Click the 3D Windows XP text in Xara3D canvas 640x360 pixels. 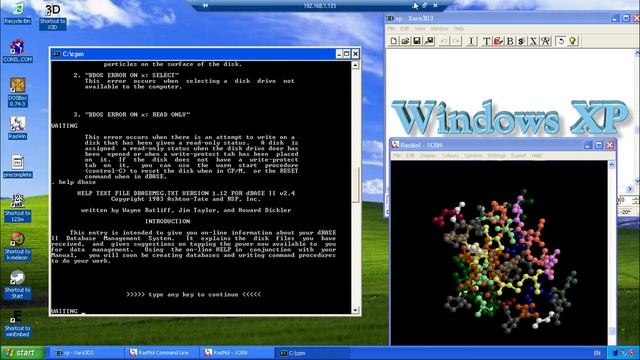[510, 118]
